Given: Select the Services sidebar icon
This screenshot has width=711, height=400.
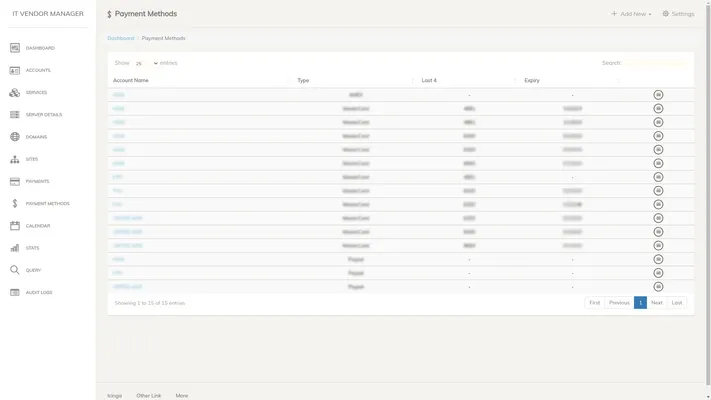Looking at the screenshot, I should 15,92.
